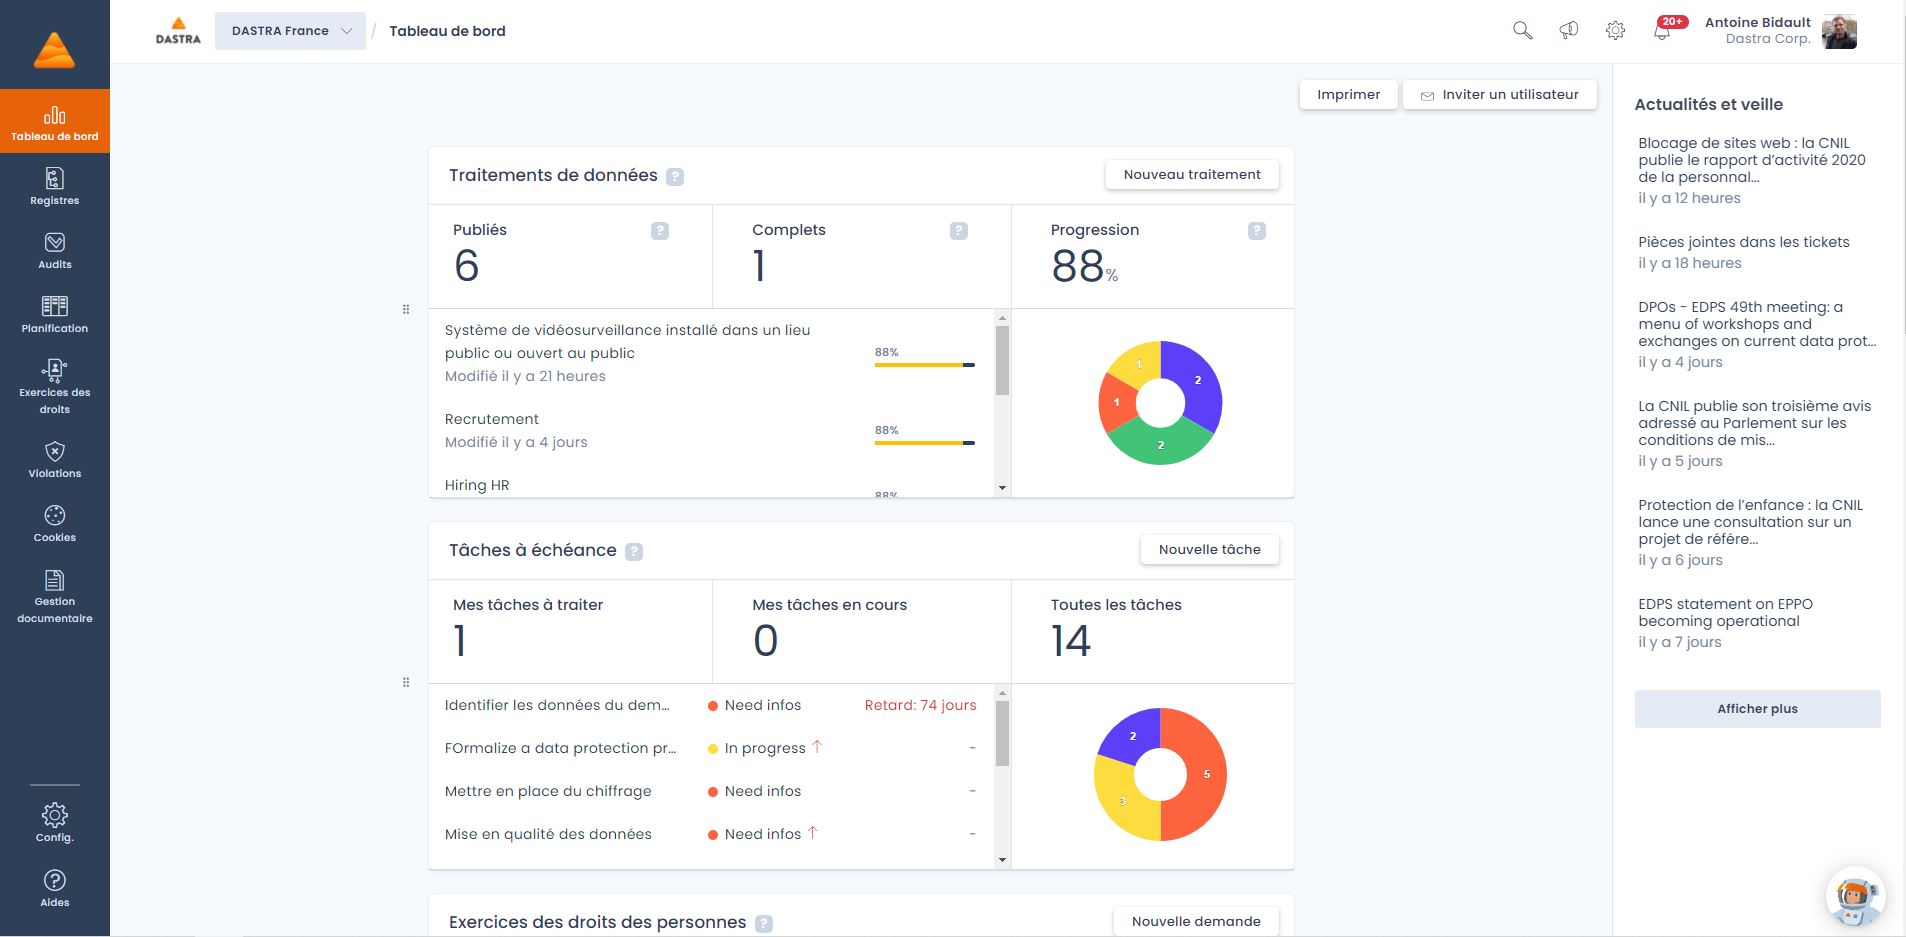Click Antoine Bidault's profile avatar
Screen dimensions: 1906x937
click(x=1839, y=31)
